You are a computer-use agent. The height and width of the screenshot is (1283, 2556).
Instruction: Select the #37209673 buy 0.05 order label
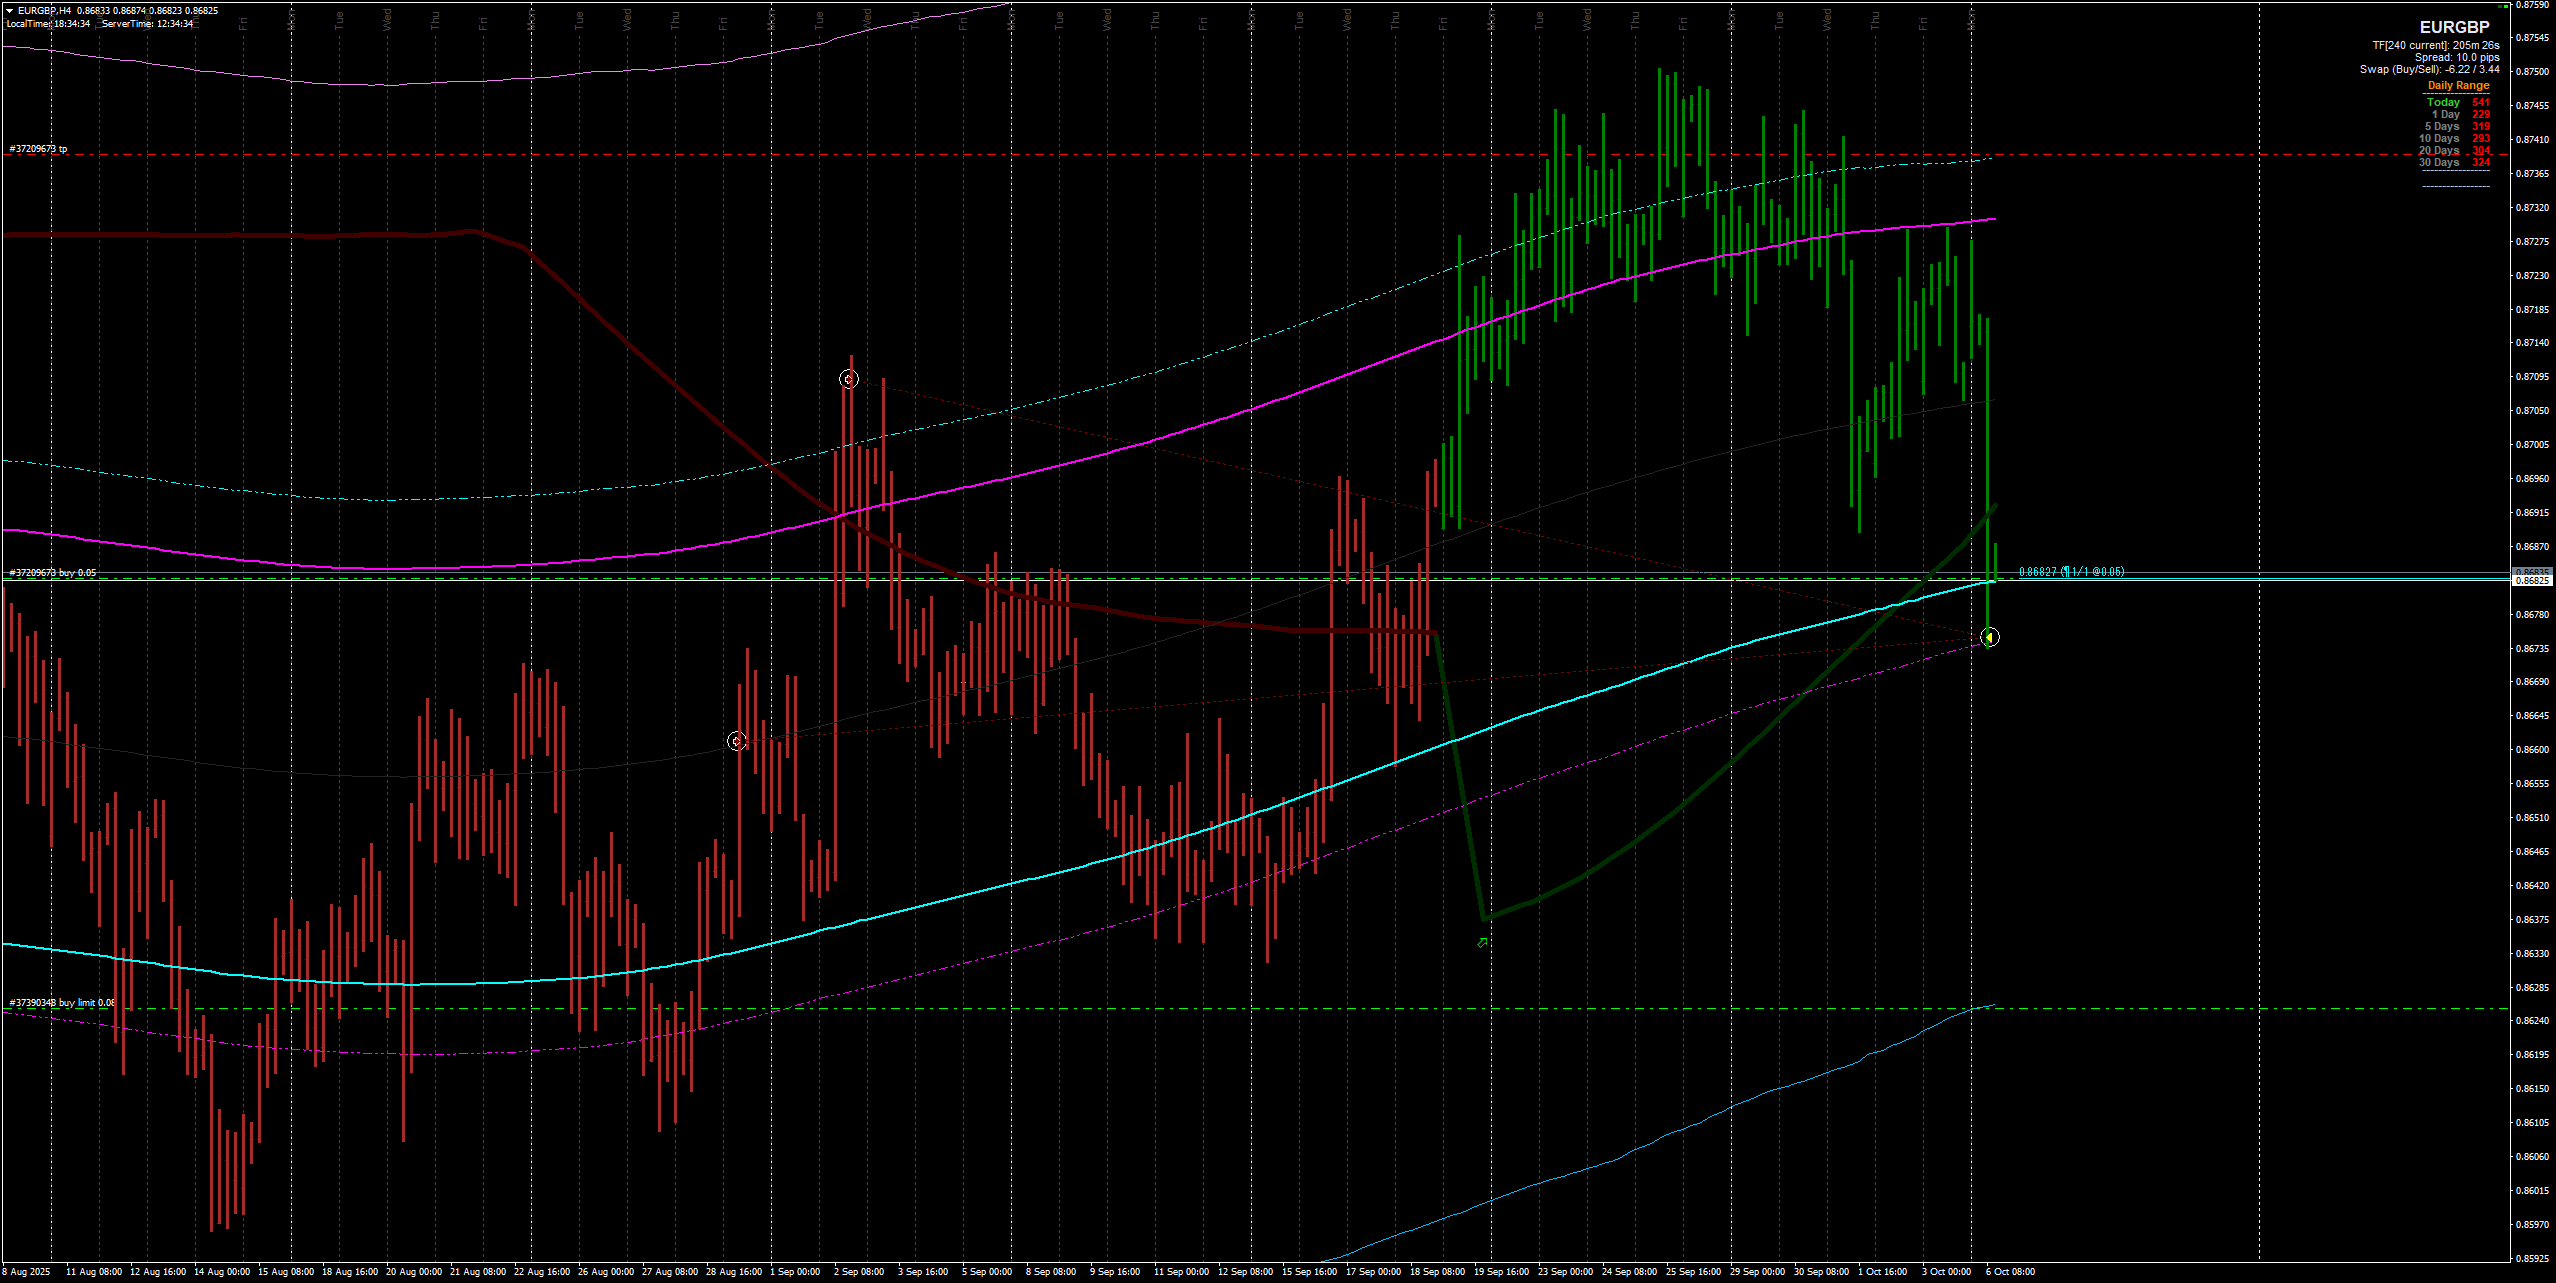54,573
